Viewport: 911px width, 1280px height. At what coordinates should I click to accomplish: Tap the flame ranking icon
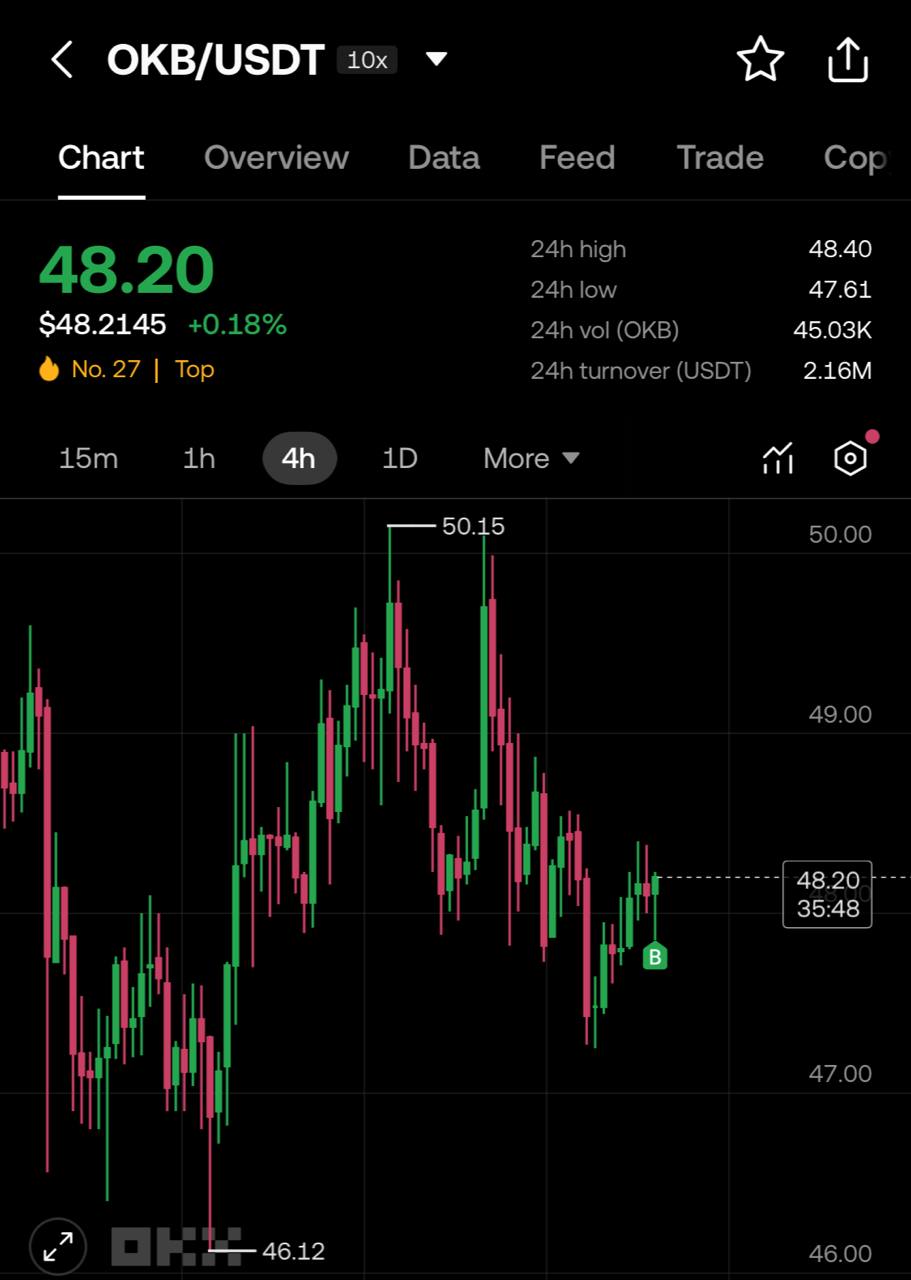[x=49, y=369]
